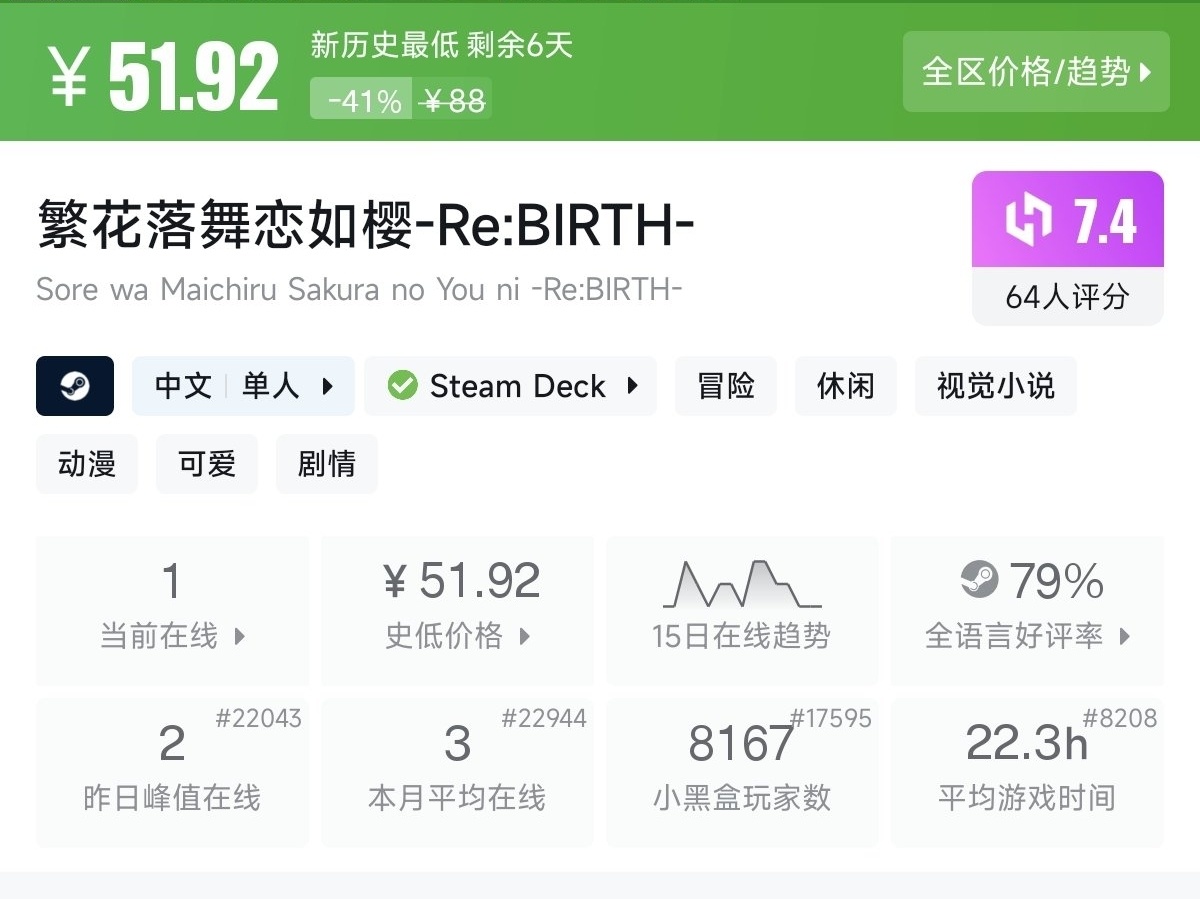Open the all-region price trend button

pos(1036,72)
